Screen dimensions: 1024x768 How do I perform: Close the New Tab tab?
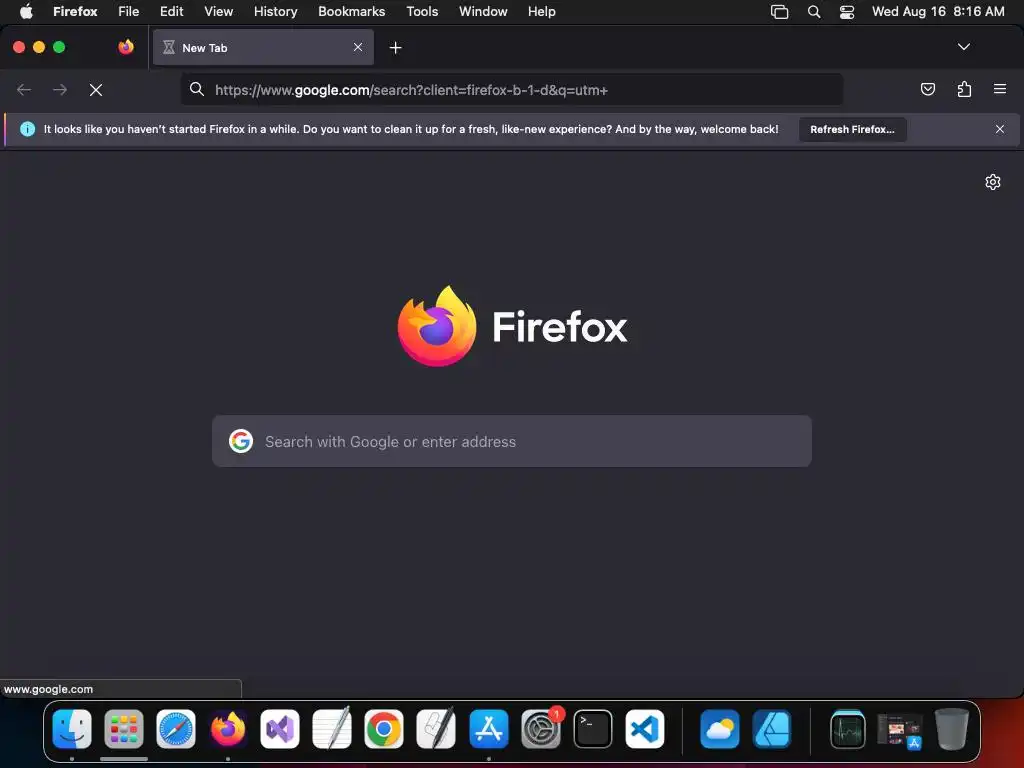click(358, 47)
